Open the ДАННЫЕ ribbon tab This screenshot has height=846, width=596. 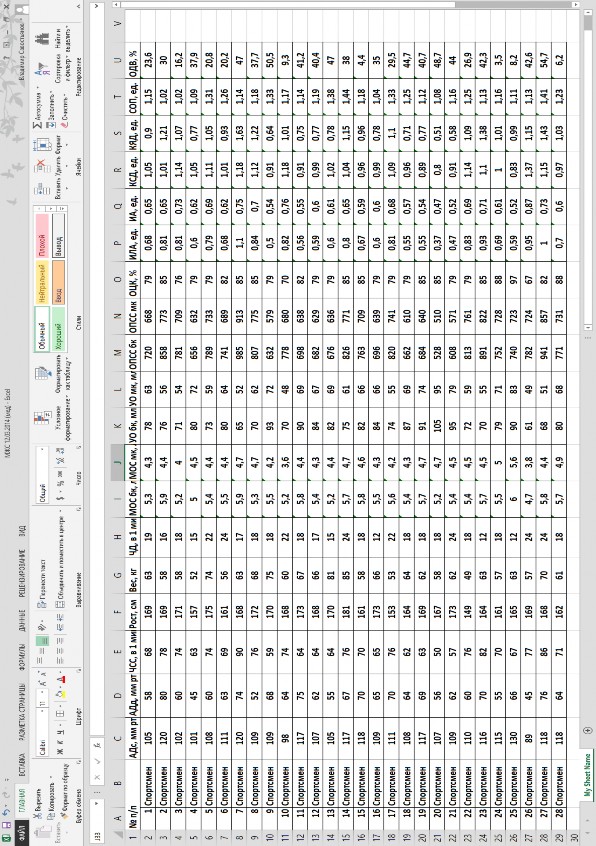point(22,620)
